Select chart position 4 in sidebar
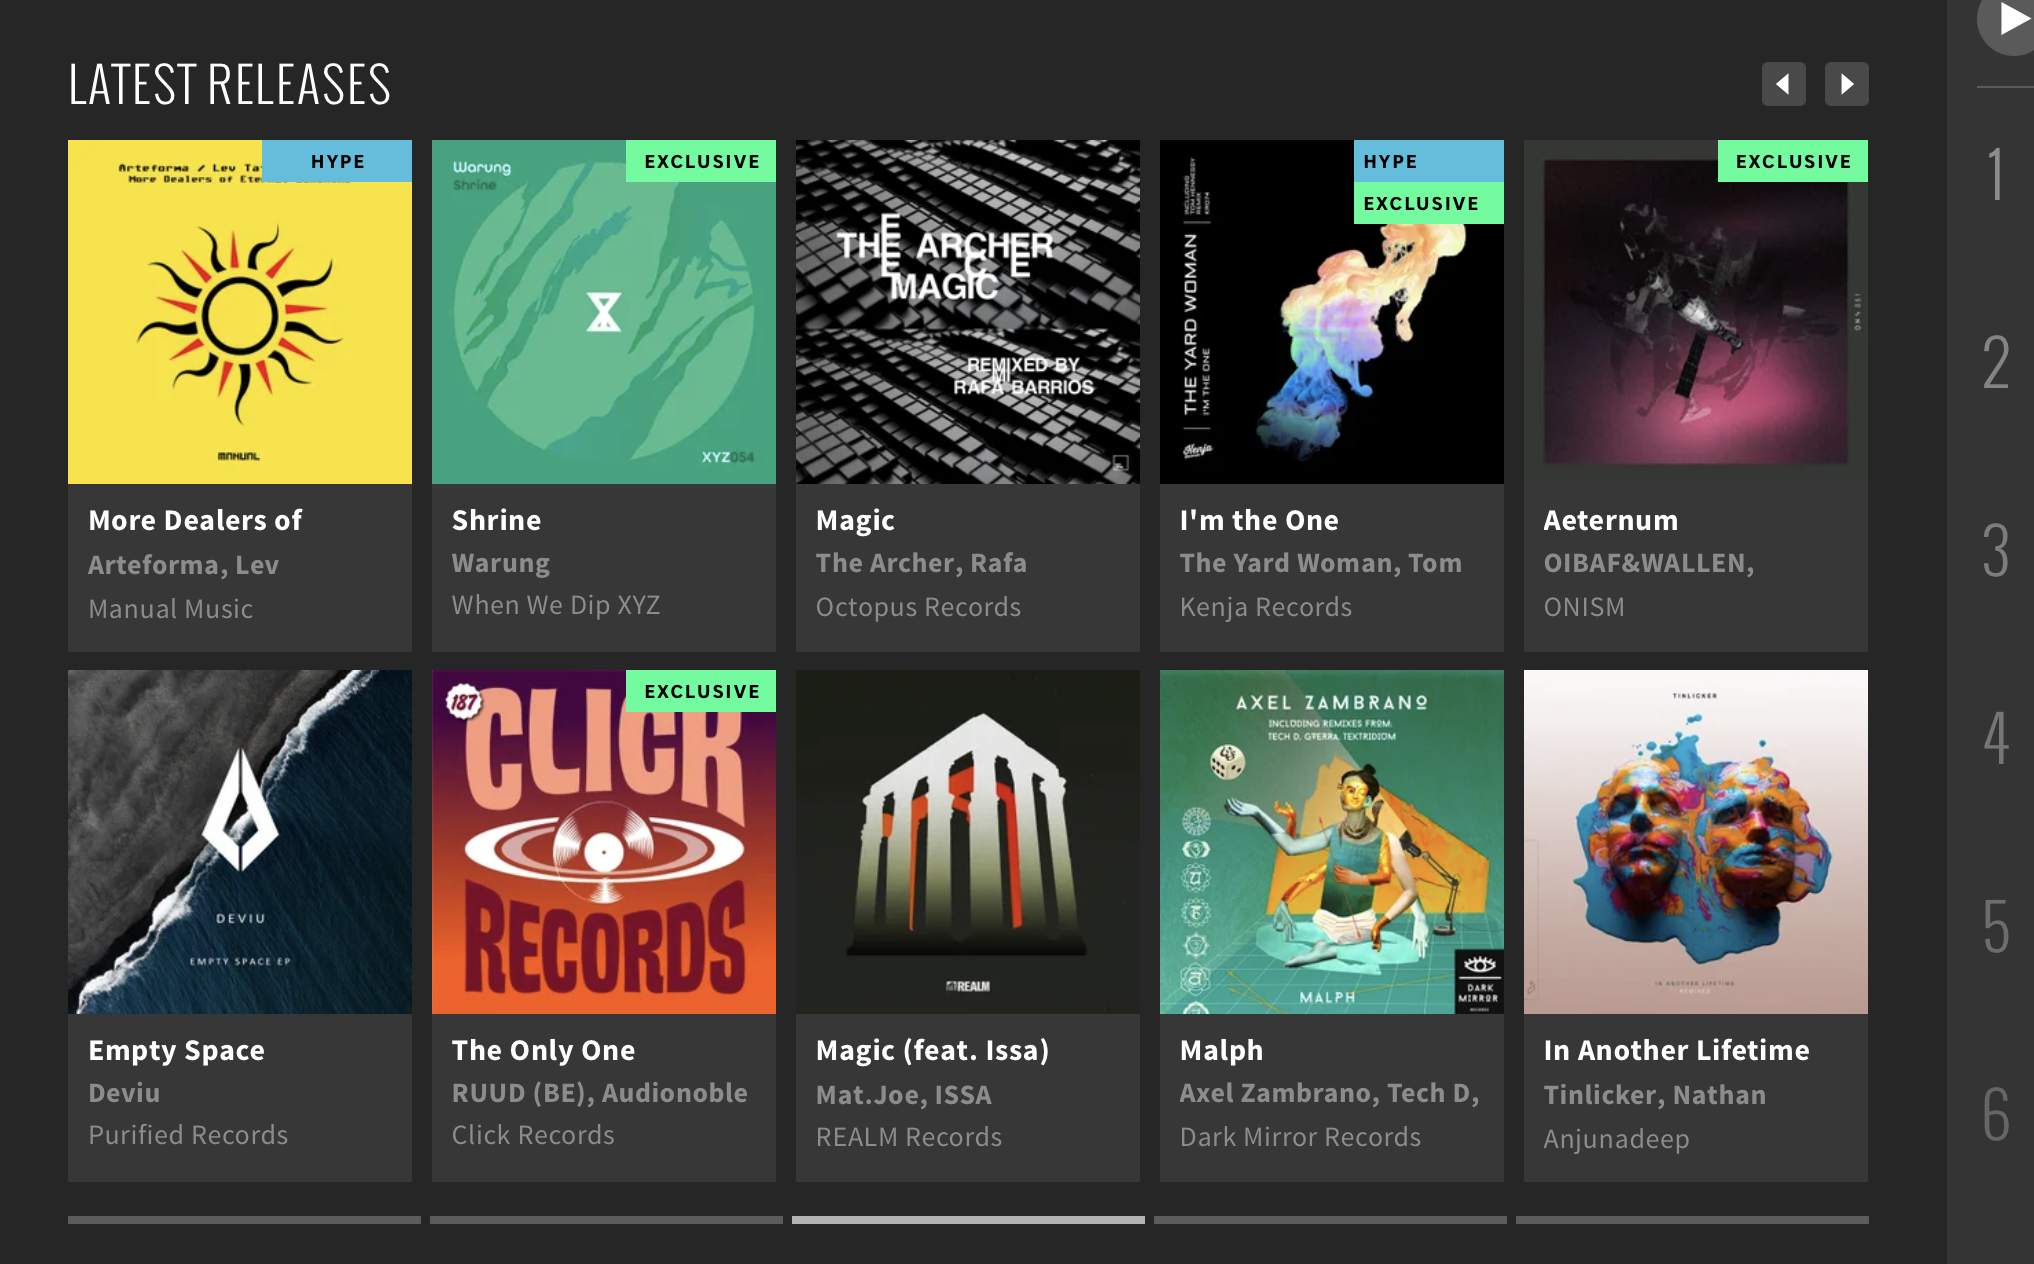 (x=1996, y=738)
